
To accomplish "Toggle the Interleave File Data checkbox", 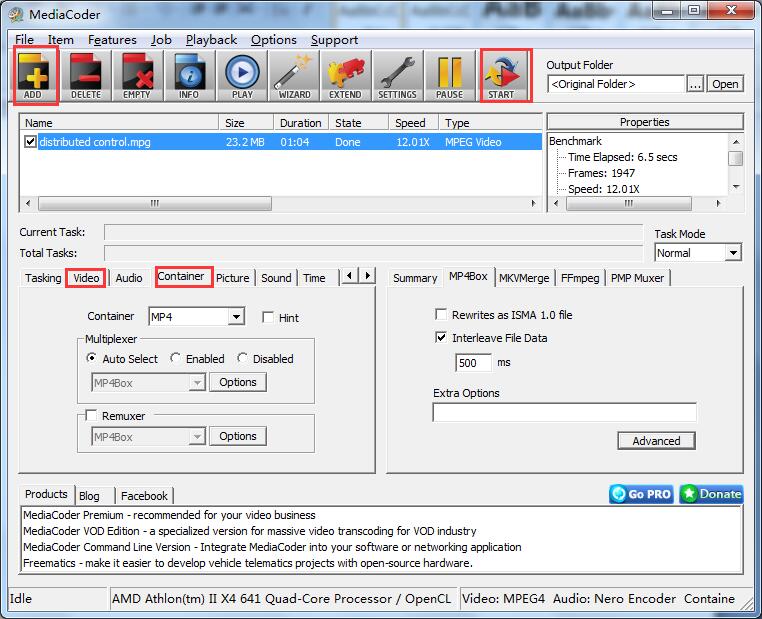I will [441, 338].
